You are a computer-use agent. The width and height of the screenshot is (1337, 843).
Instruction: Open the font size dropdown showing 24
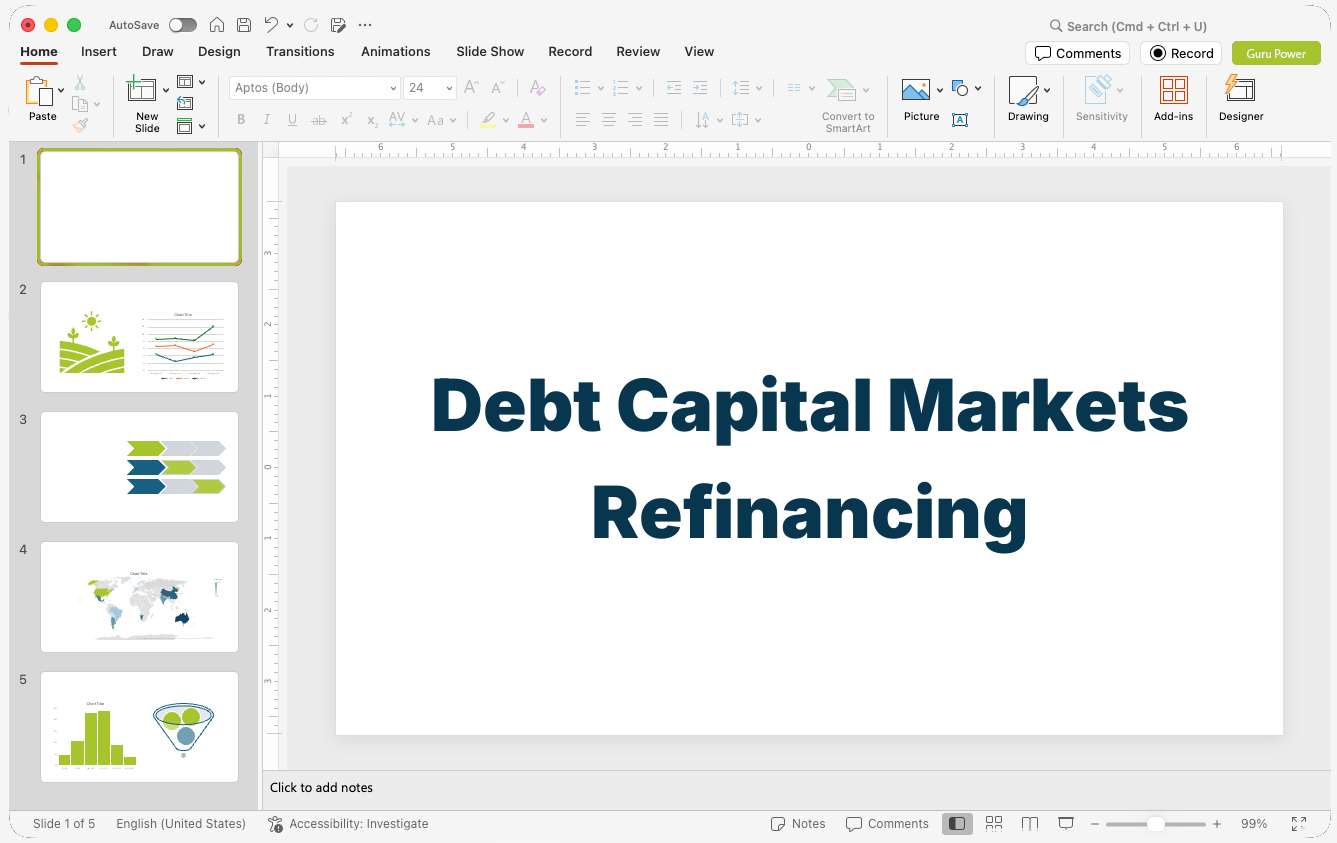(430, 88)
